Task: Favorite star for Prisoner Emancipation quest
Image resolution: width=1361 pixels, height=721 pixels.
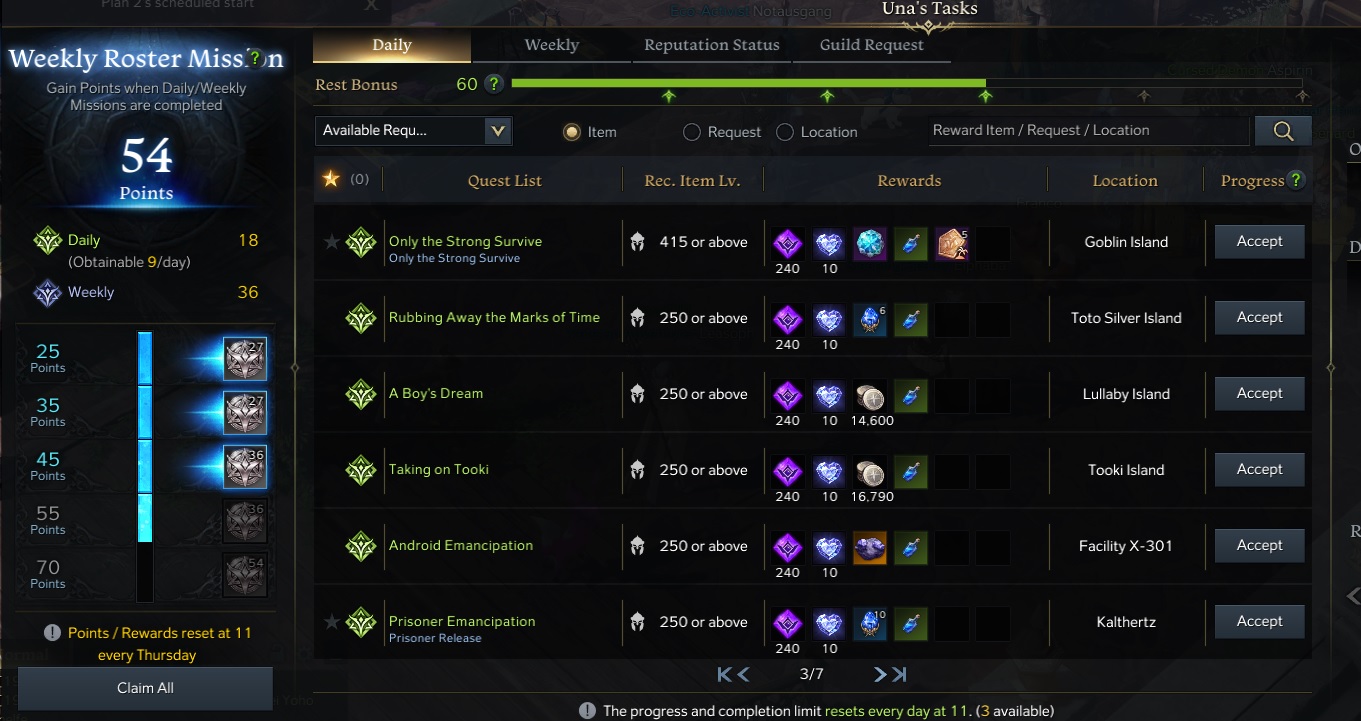Action: coord(332,621)
